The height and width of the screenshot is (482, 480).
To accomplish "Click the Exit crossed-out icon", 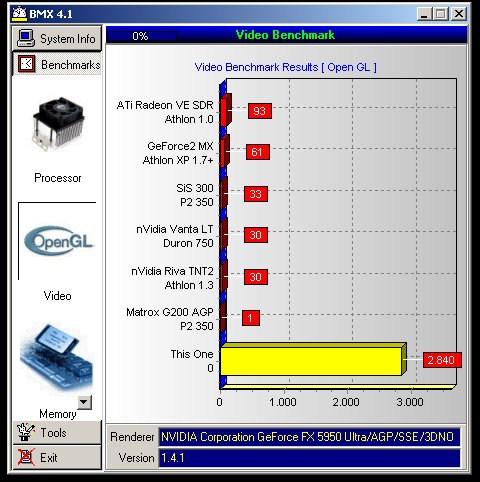I will tap(26, 457).
